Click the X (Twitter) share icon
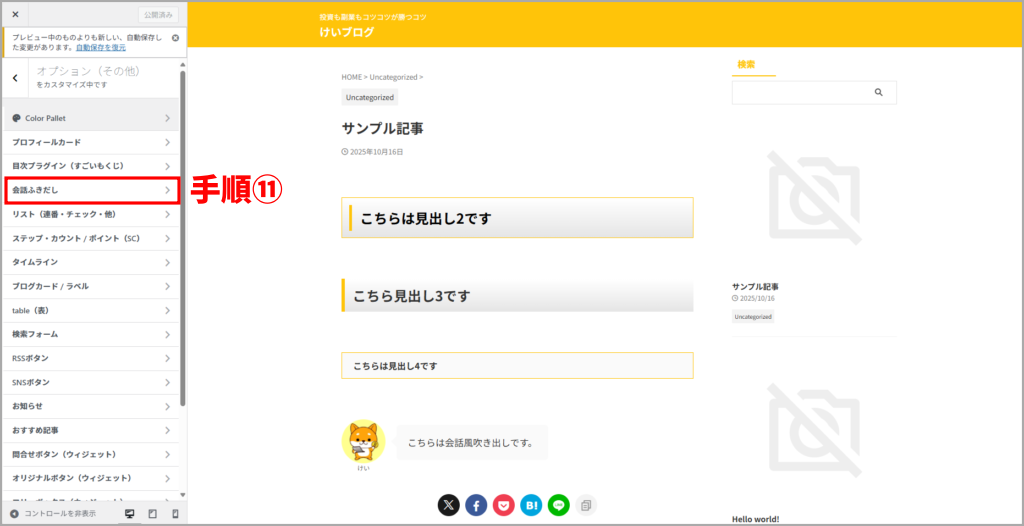The image size is (1024, 526). (449, 505)
